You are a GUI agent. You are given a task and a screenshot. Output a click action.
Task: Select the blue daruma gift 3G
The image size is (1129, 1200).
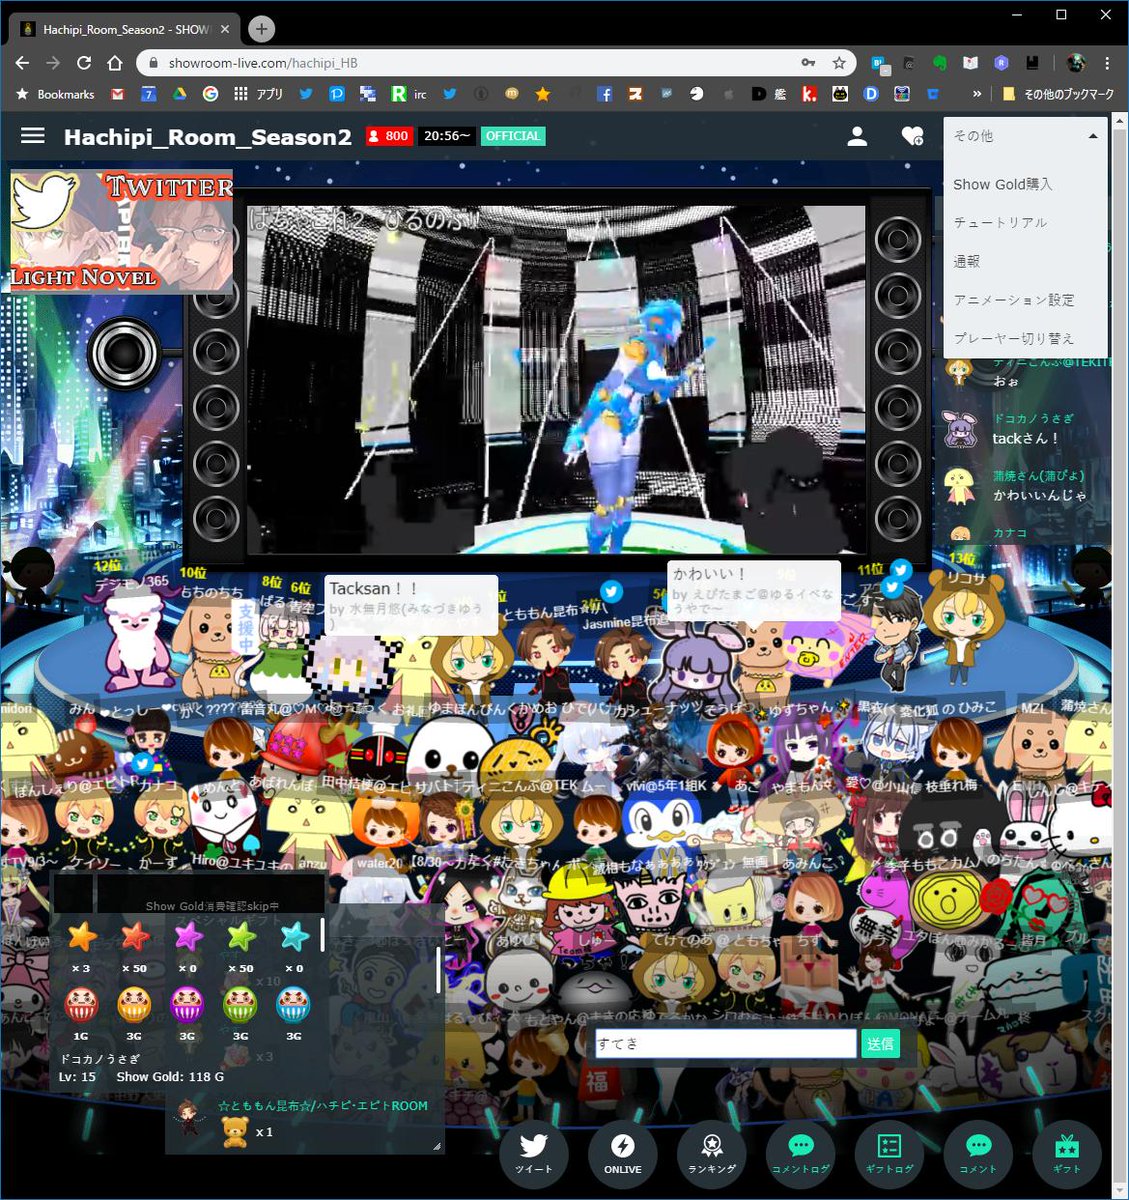(x=294, y=1004)
